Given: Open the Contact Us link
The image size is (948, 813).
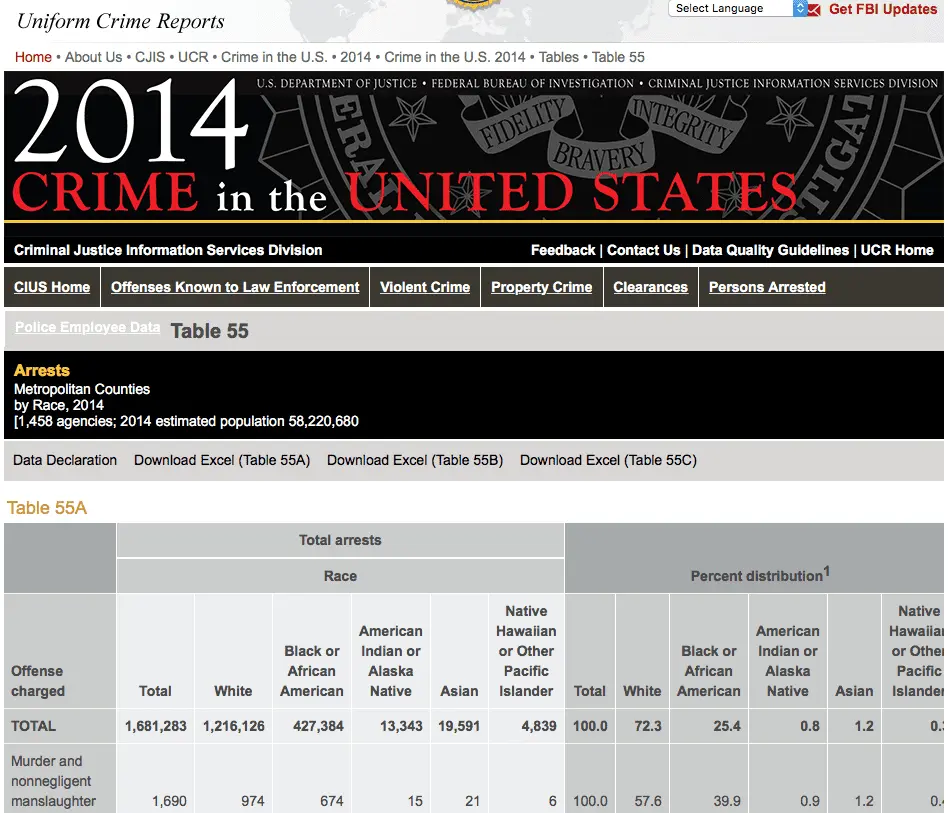Looking at the screenshot, I should (x=643, y=250).
